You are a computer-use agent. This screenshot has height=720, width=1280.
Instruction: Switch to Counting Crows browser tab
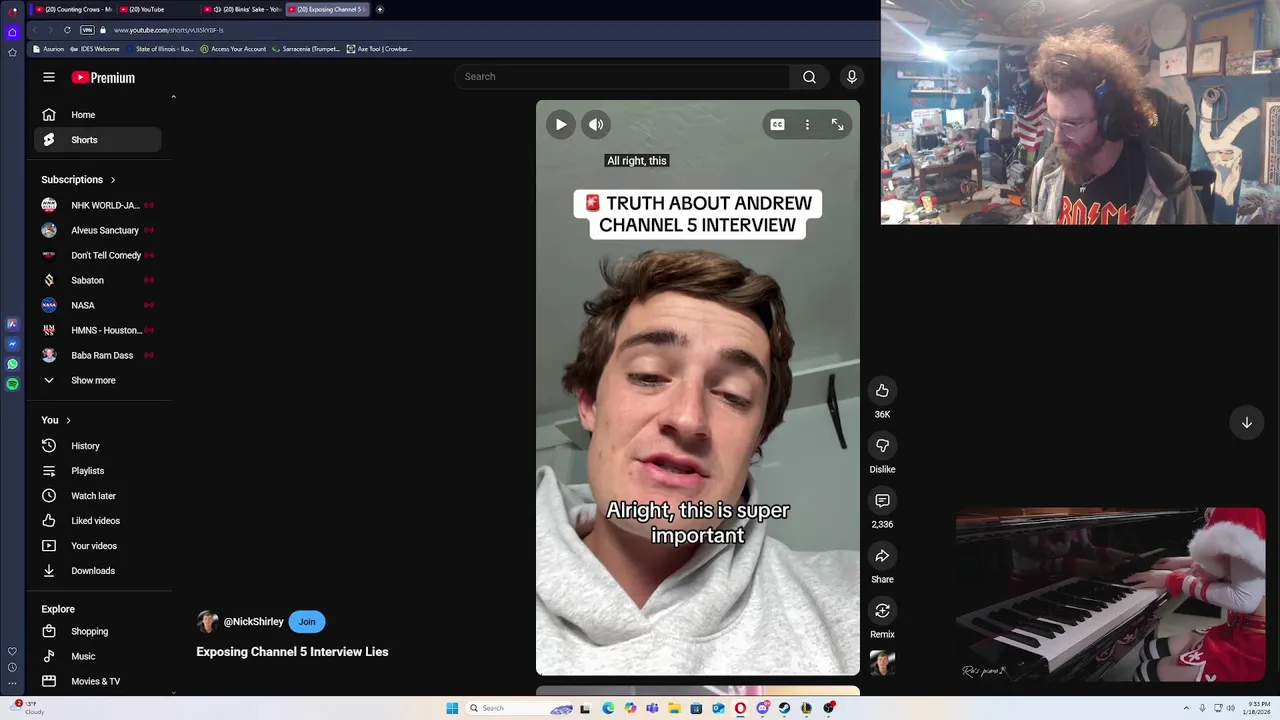[73, 9]
